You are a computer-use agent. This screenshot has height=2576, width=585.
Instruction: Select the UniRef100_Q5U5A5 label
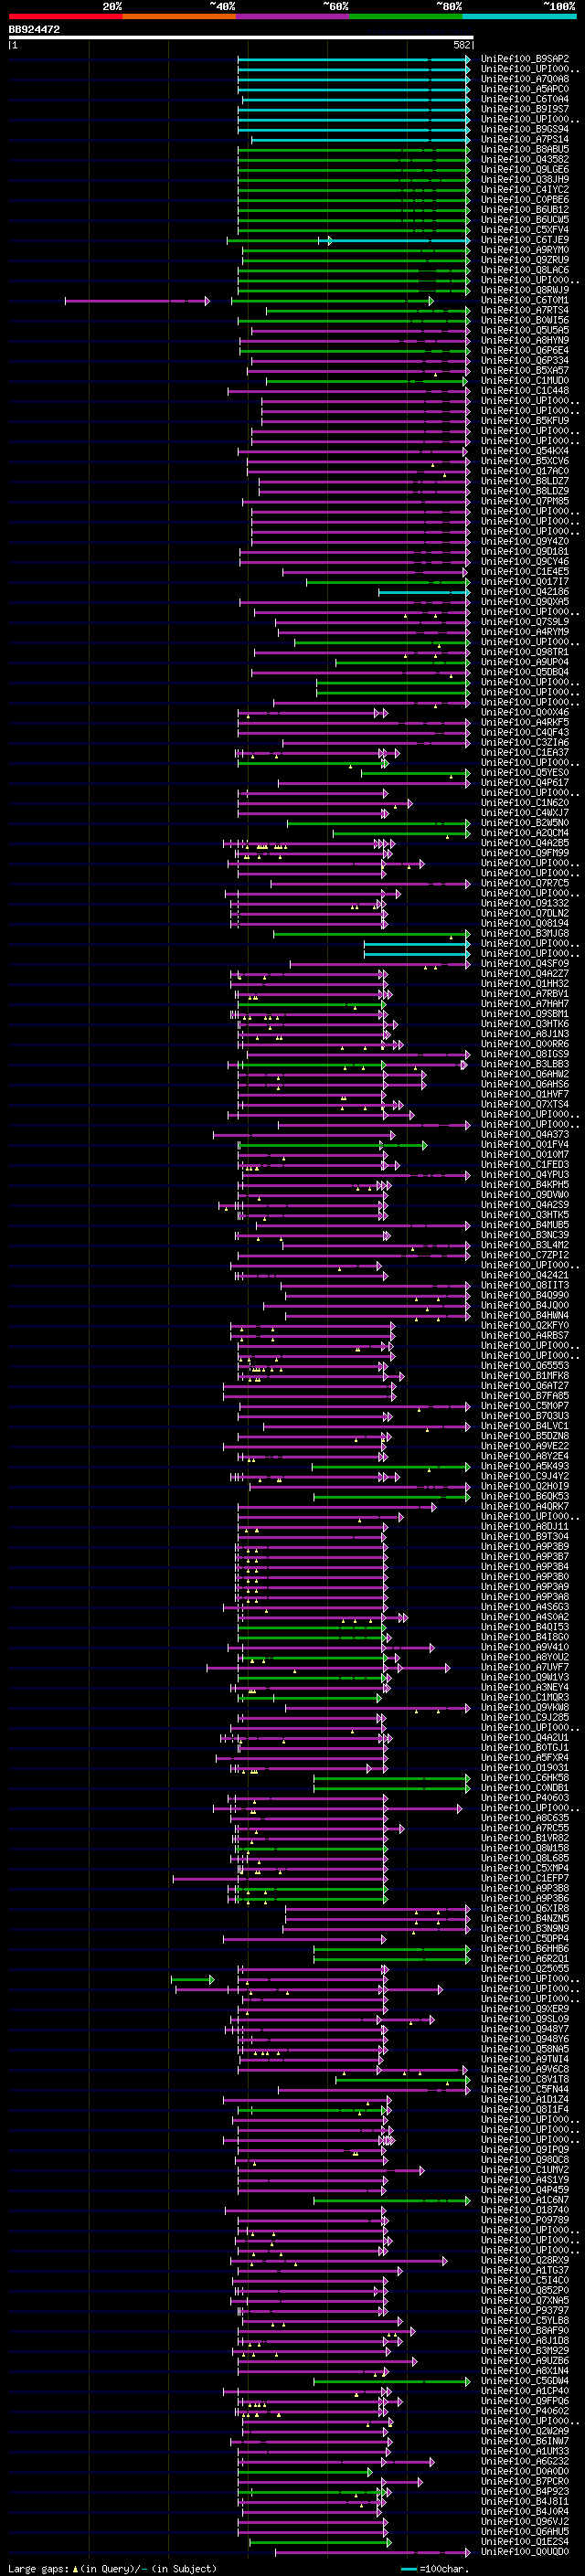coord(525,330)
